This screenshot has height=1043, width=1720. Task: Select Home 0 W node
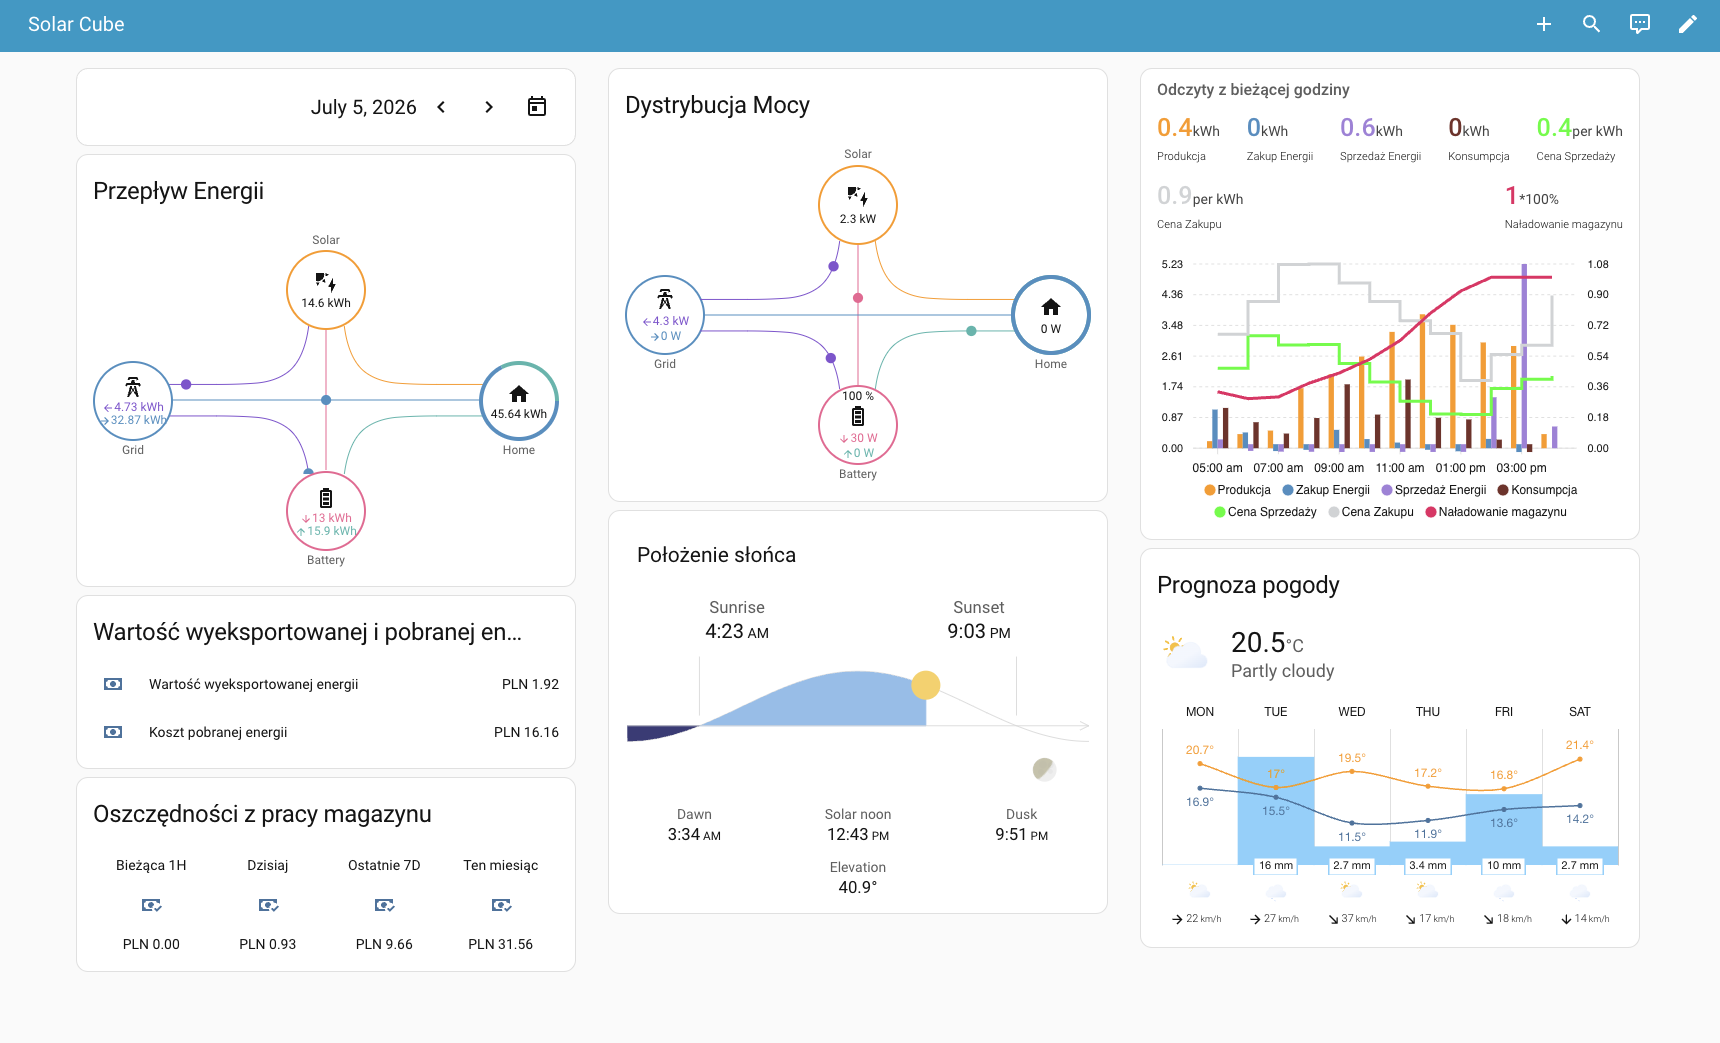(1051, 315)
